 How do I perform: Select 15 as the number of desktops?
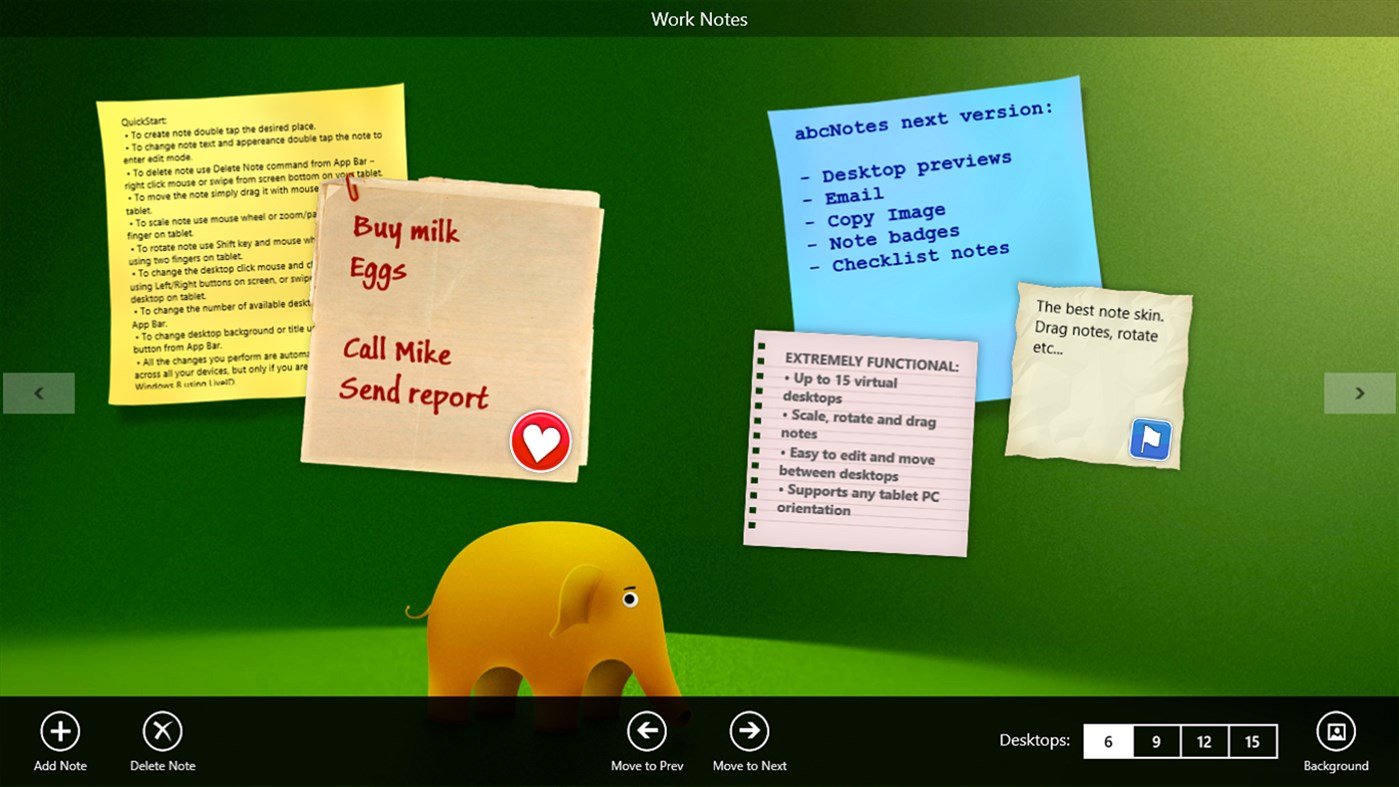tap(1251, 741)
